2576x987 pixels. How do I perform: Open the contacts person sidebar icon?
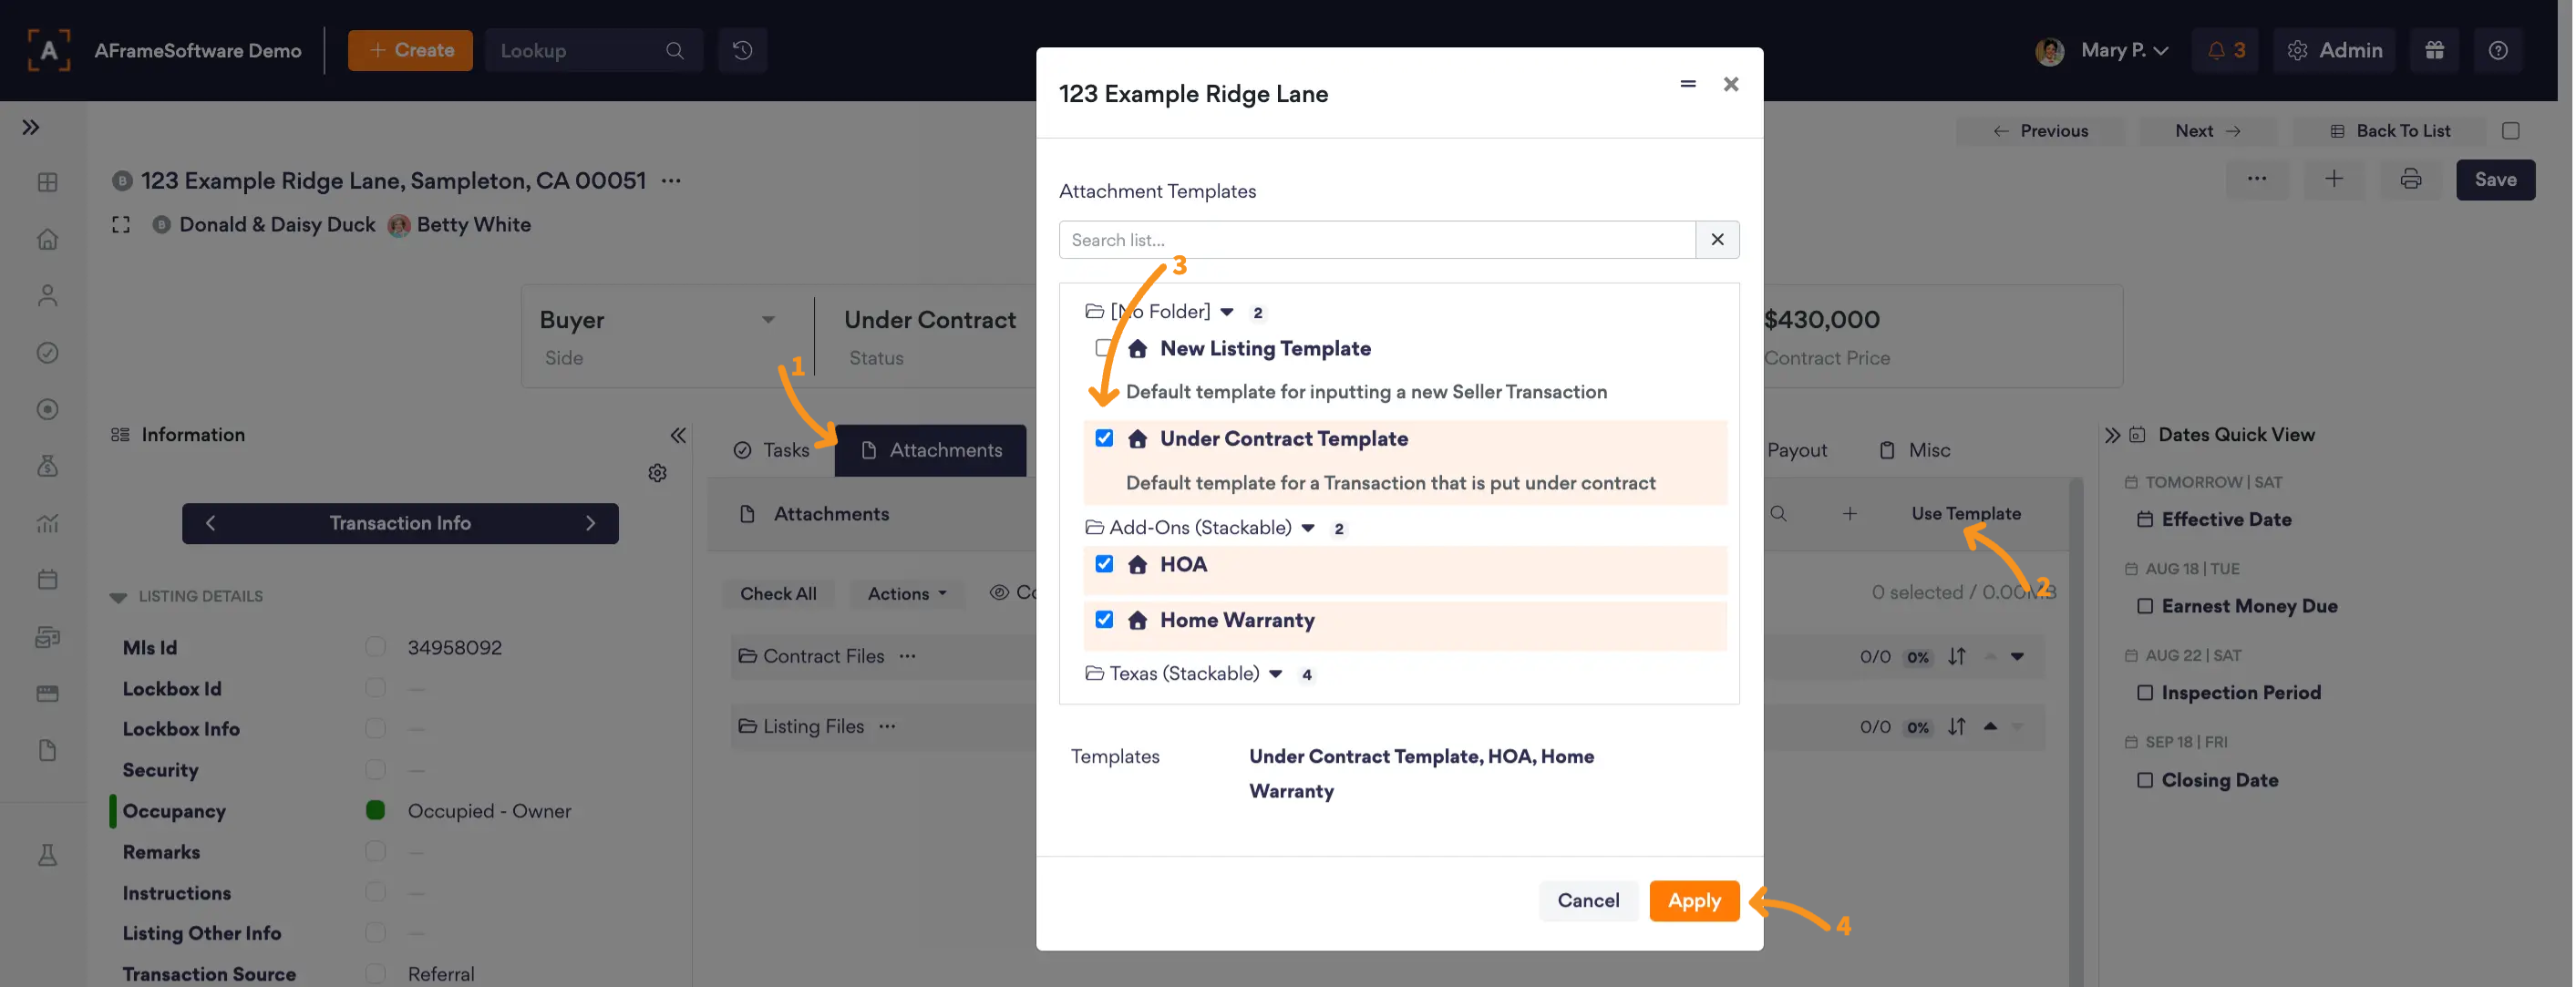coord(47,296)
